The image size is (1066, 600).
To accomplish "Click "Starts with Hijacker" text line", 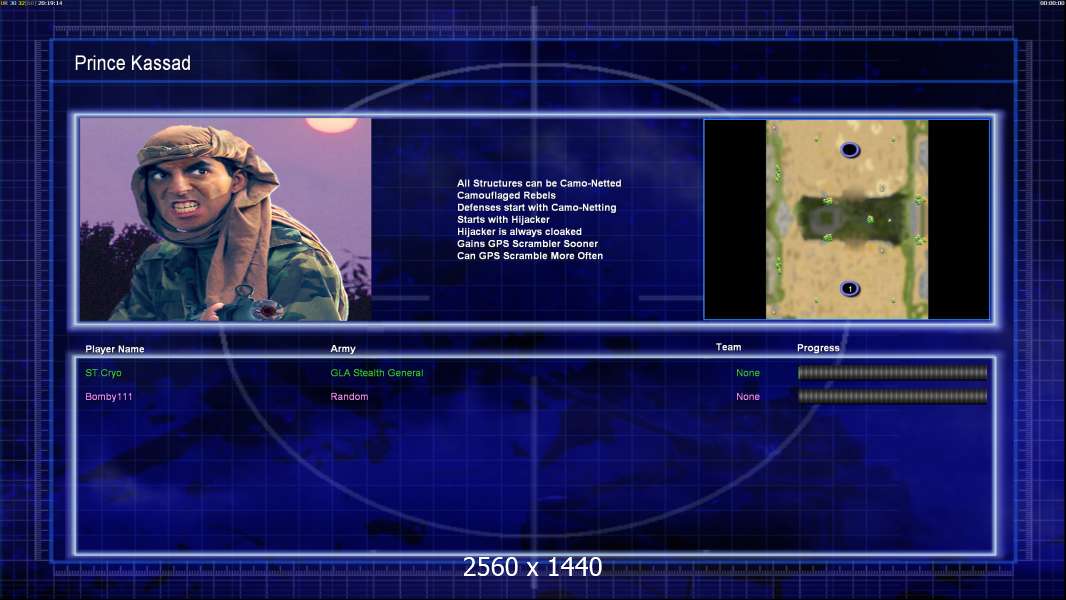I will [503, 219].
